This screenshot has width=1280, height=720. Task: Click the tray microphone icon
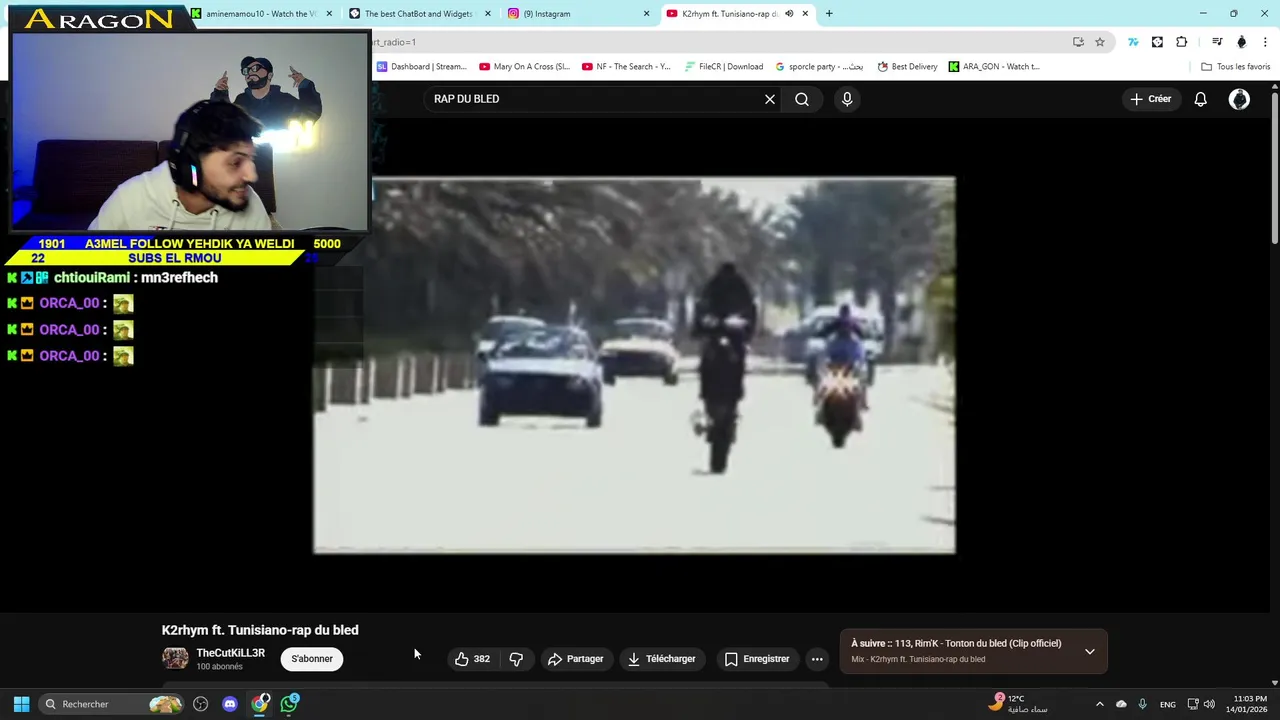(x=1142, y=704)
